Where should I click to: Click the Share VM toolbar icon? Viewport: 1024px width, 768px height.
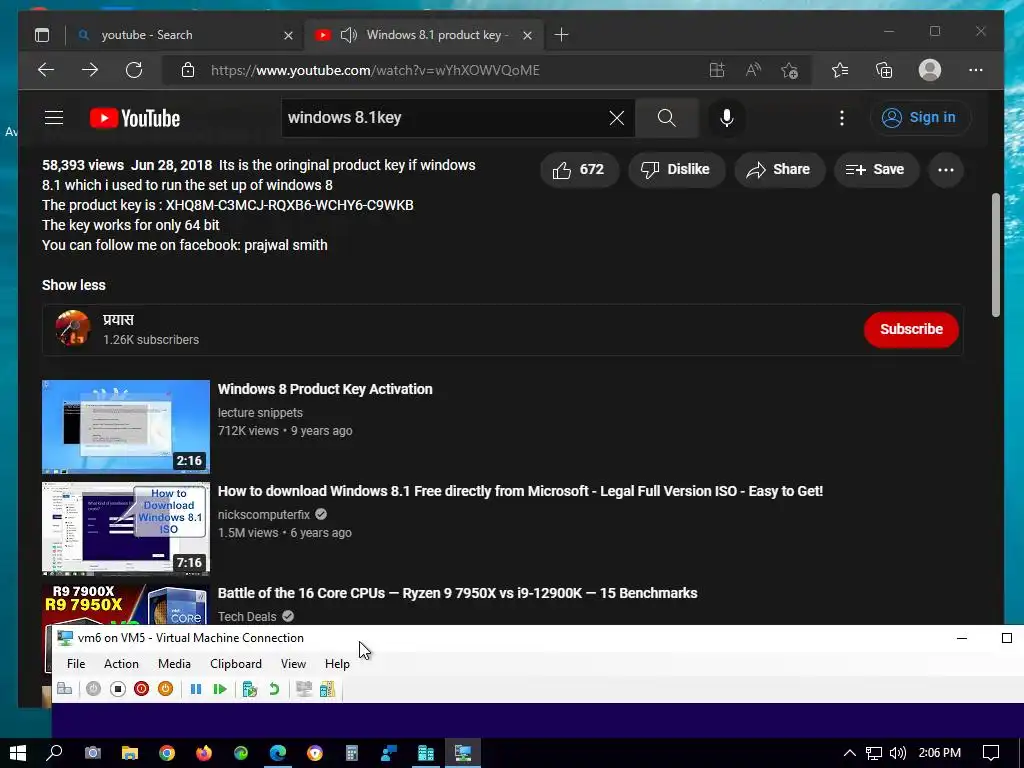[x=327, y=689]
